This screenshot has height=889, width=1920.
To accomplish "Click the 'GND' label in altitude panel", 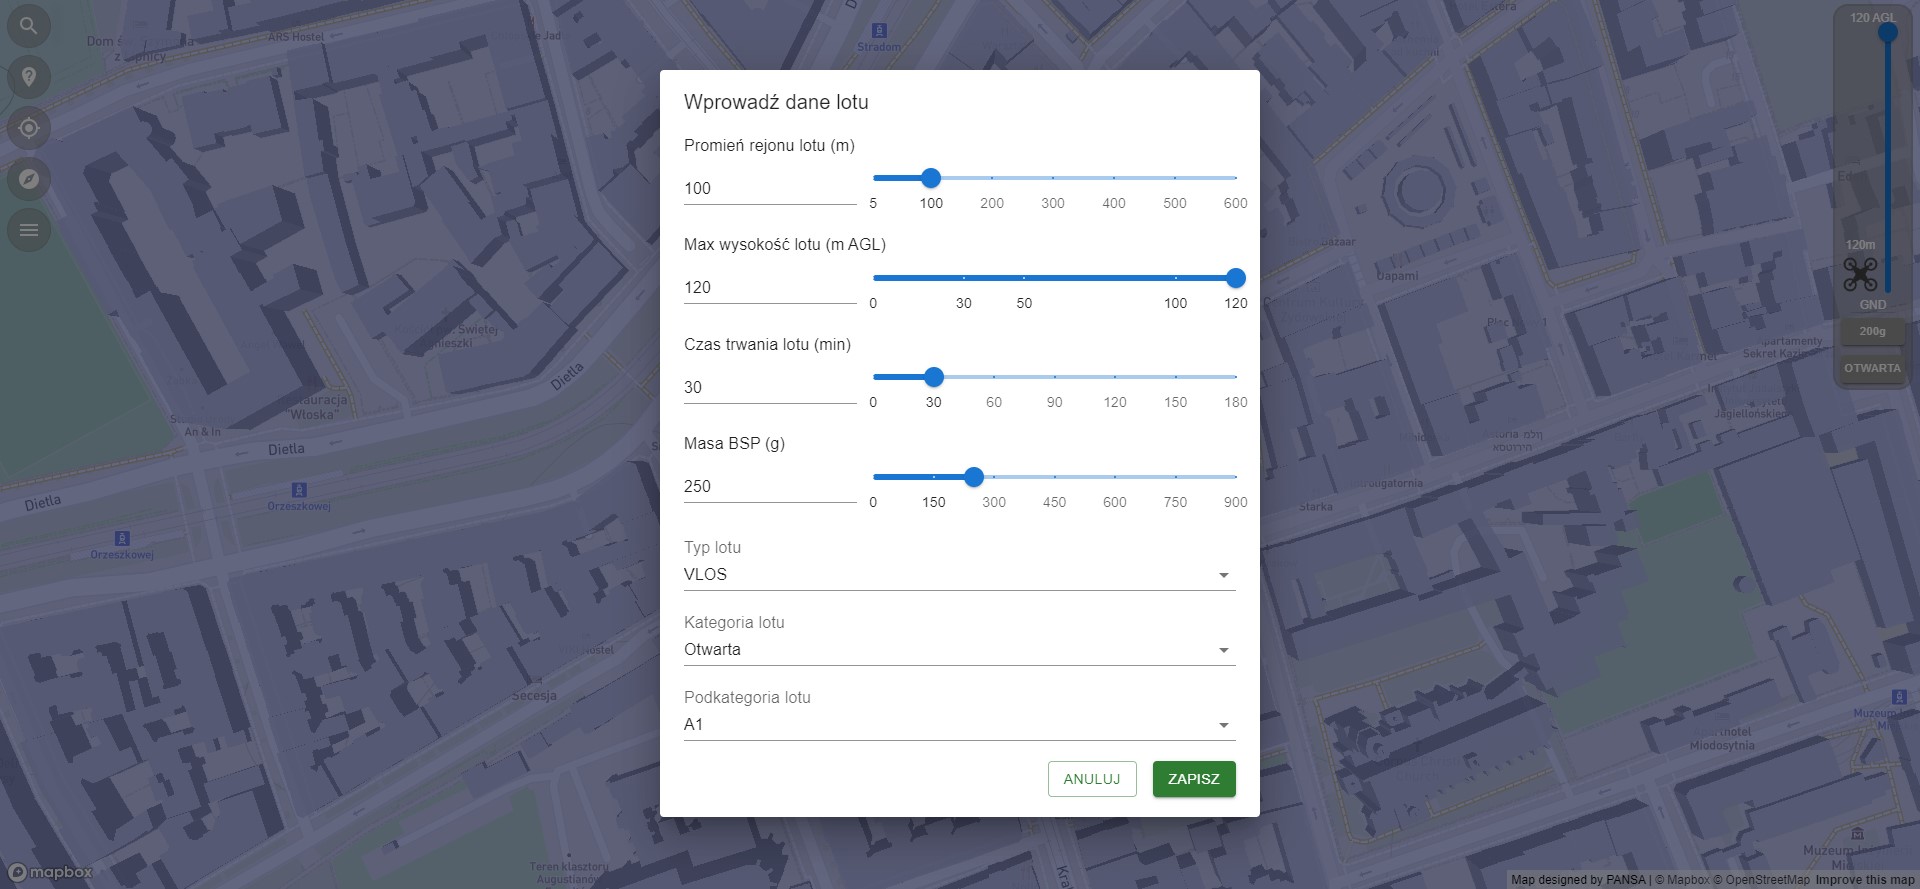I will [x=1873, y=305].
